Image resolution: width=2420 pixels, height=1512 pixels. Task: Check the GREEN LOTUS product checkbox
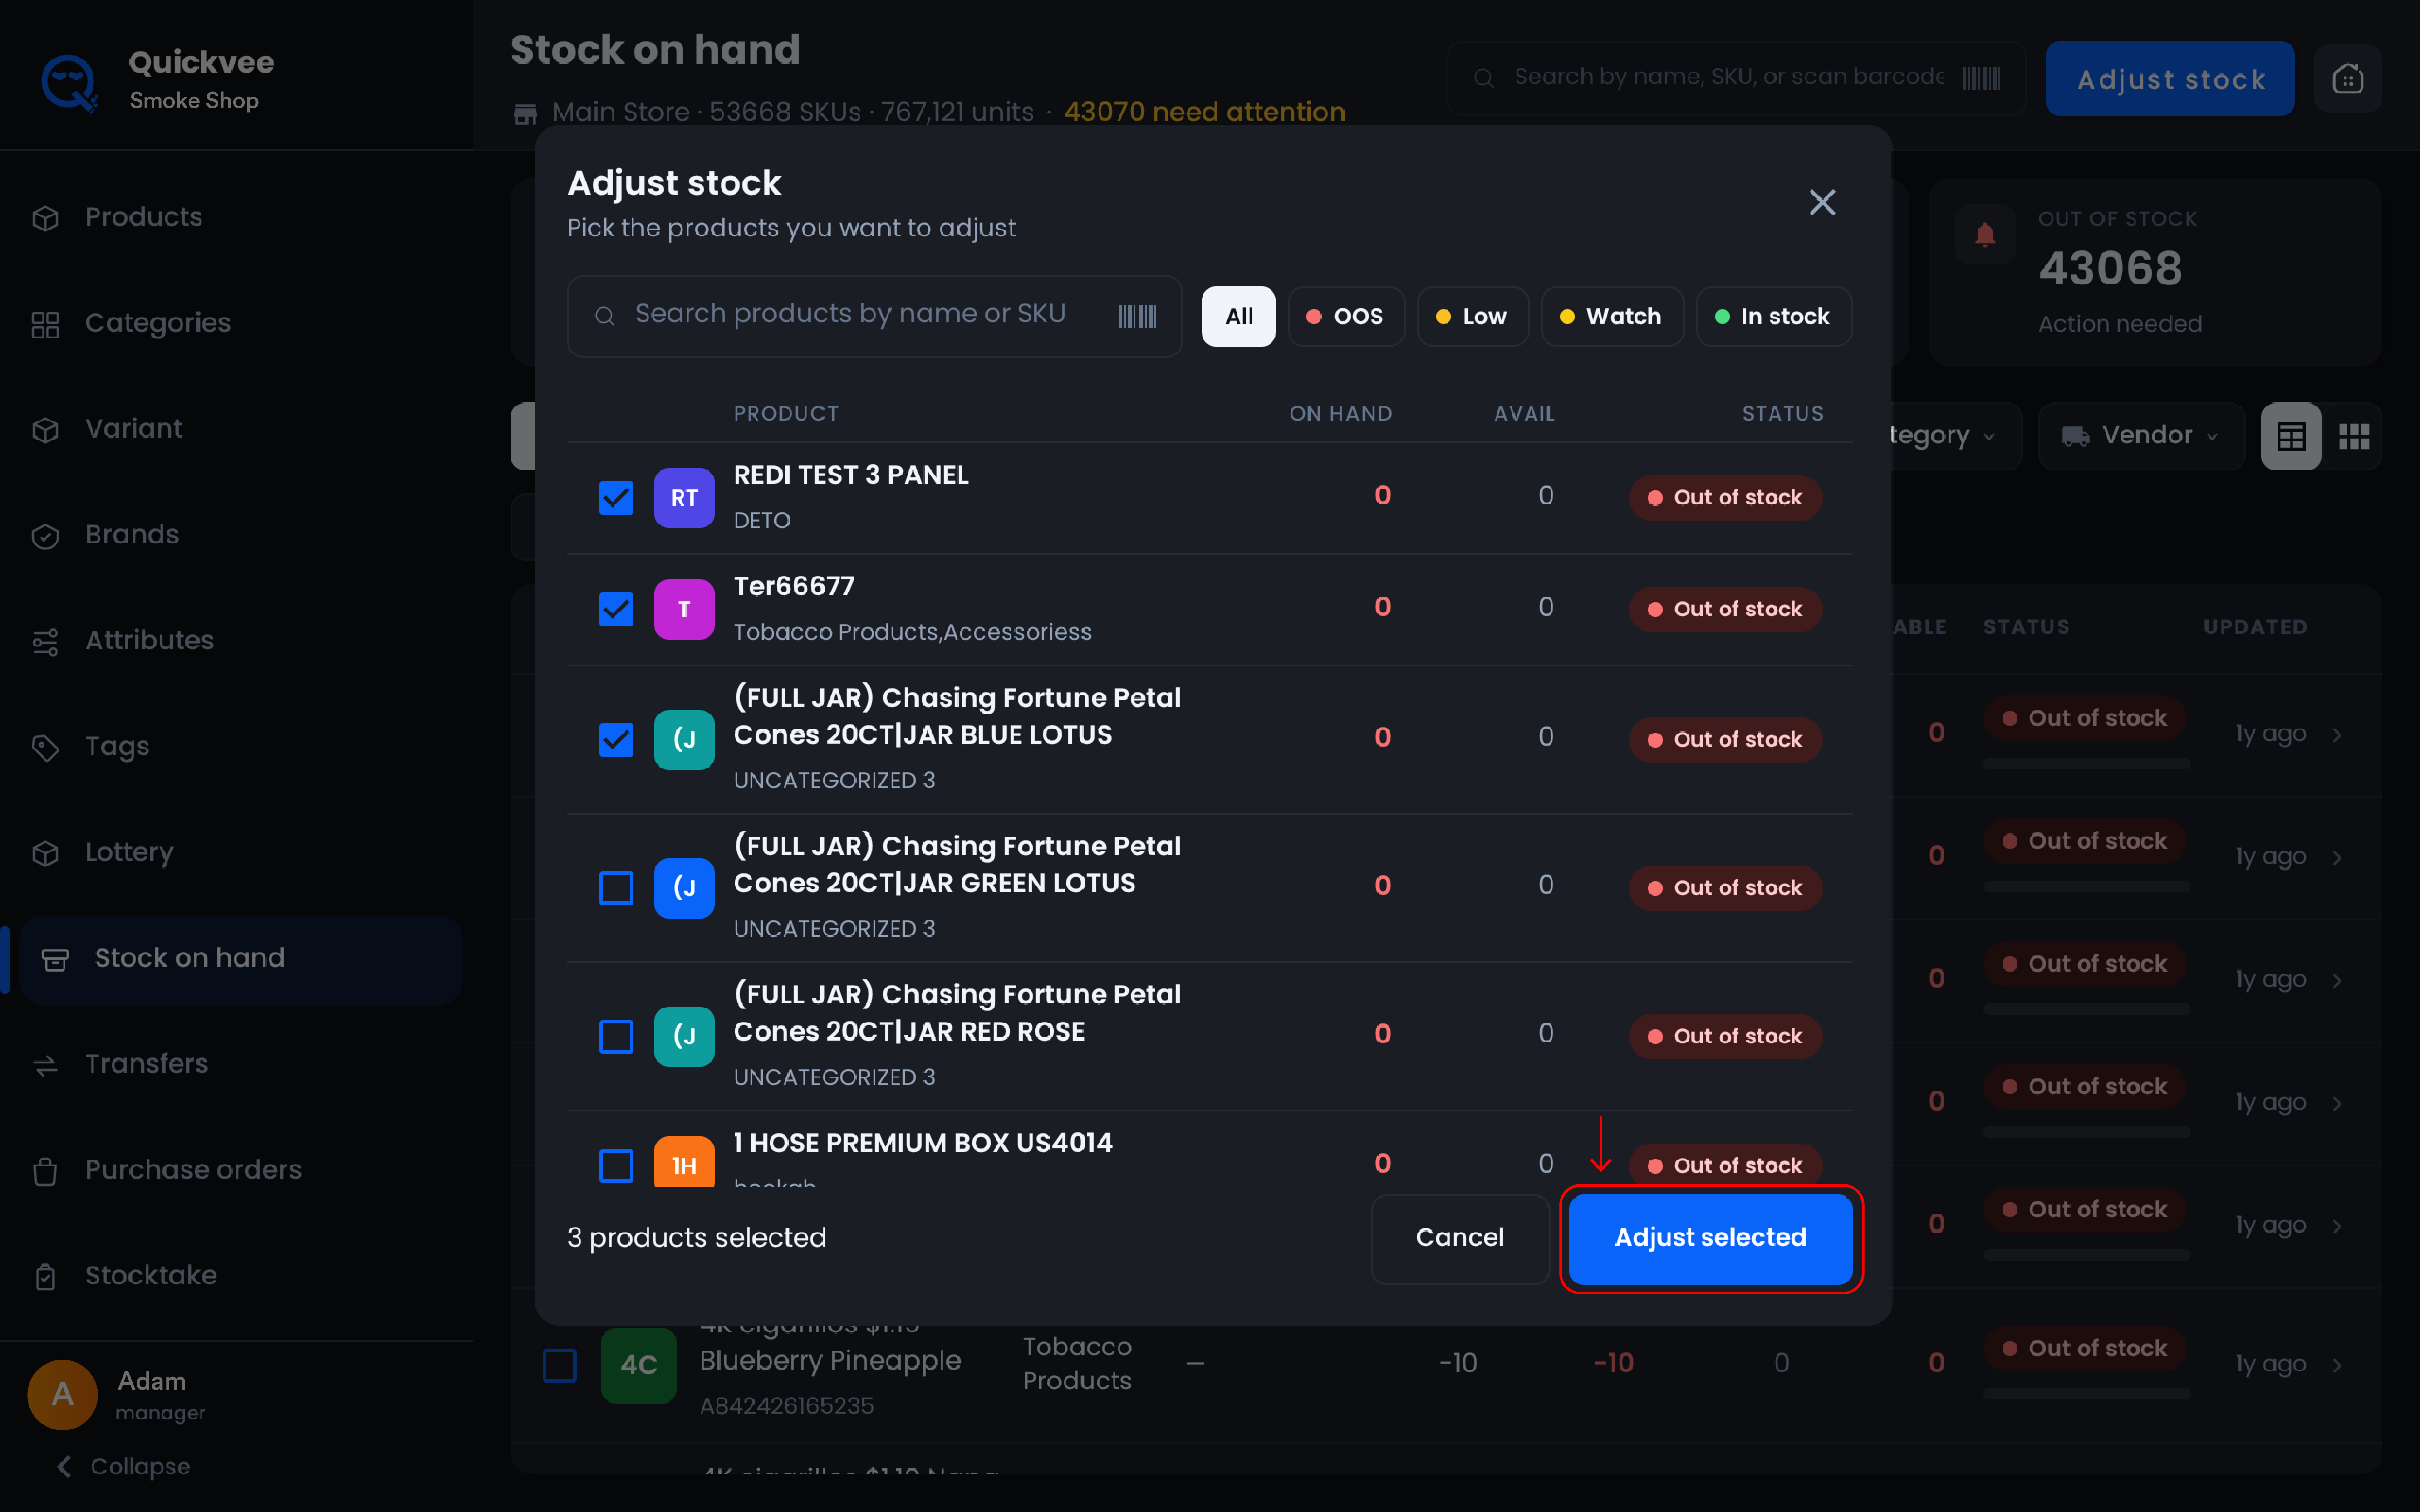point(616,888)
